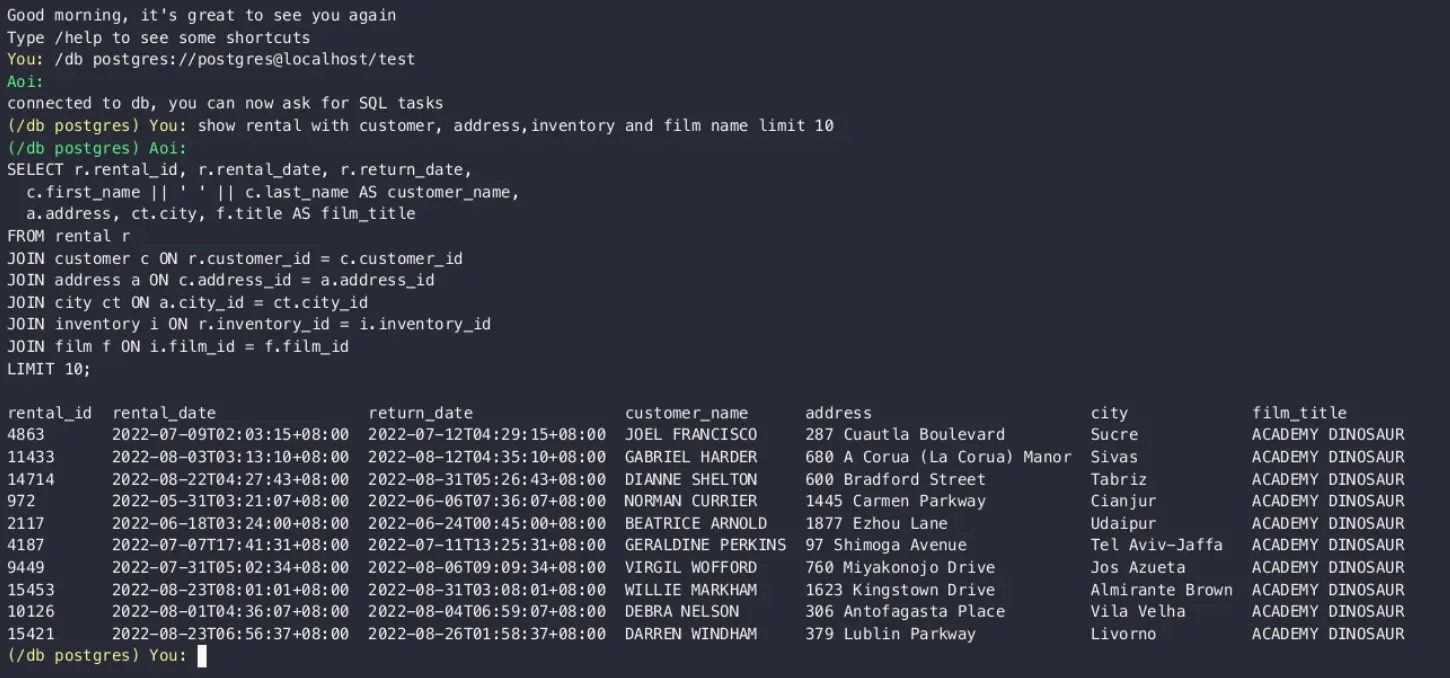Click the rental_id column header

(x=49, y=413)
